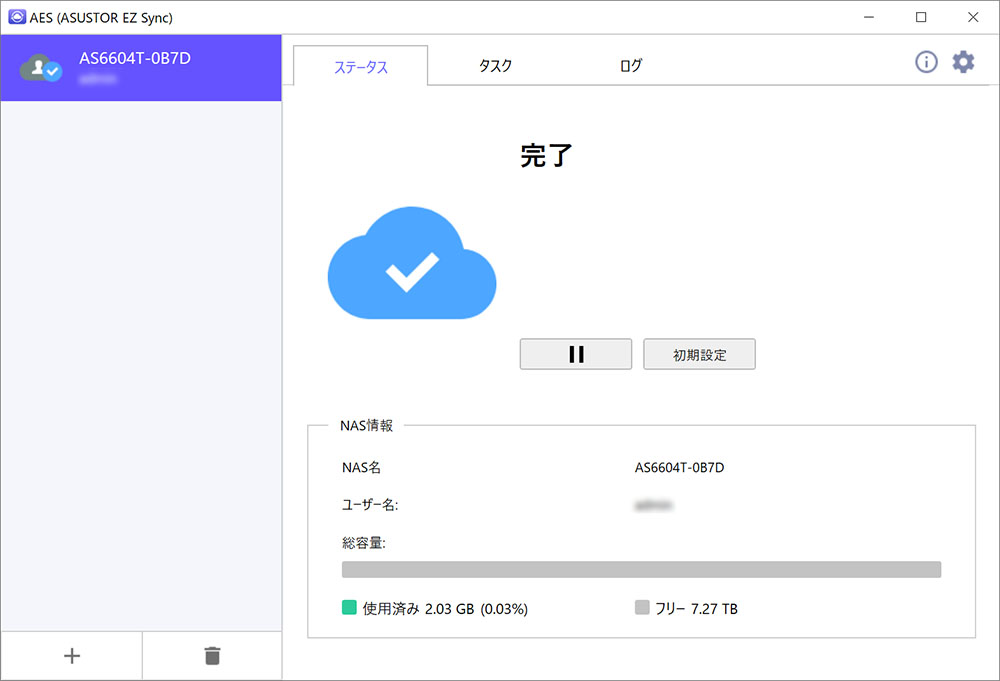
Task: Click the NAS名 value AS6604T-0B7D
Action: 679,467
